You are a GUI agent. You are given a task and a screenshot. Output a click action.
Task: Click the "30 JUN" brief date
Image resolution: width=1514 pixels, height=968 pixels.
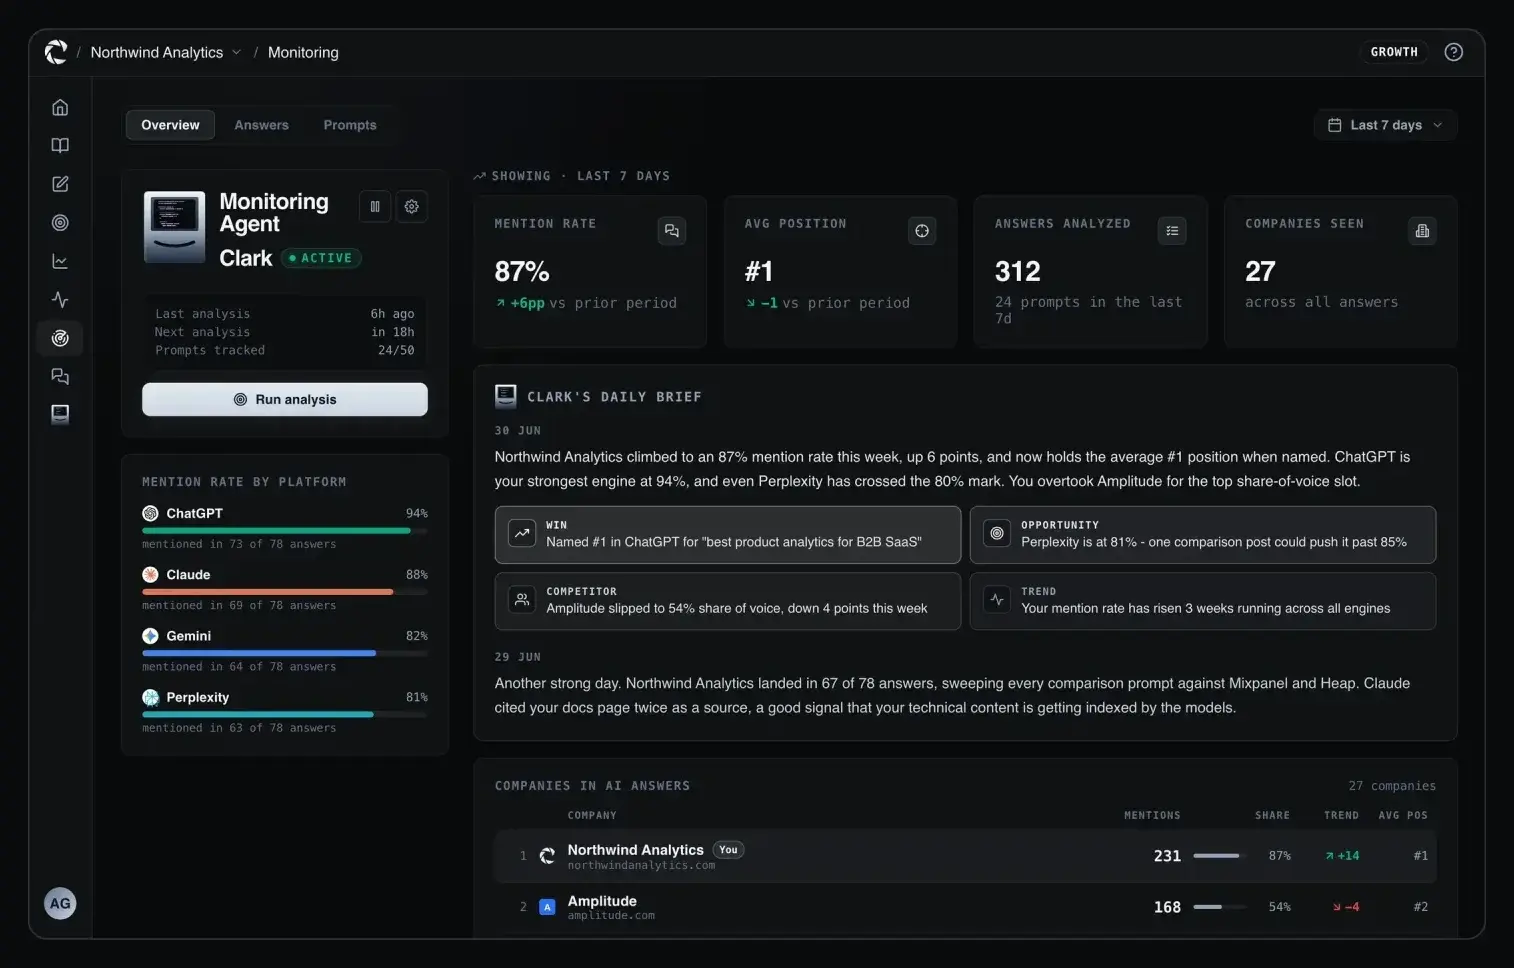click(x=518, y=431)
